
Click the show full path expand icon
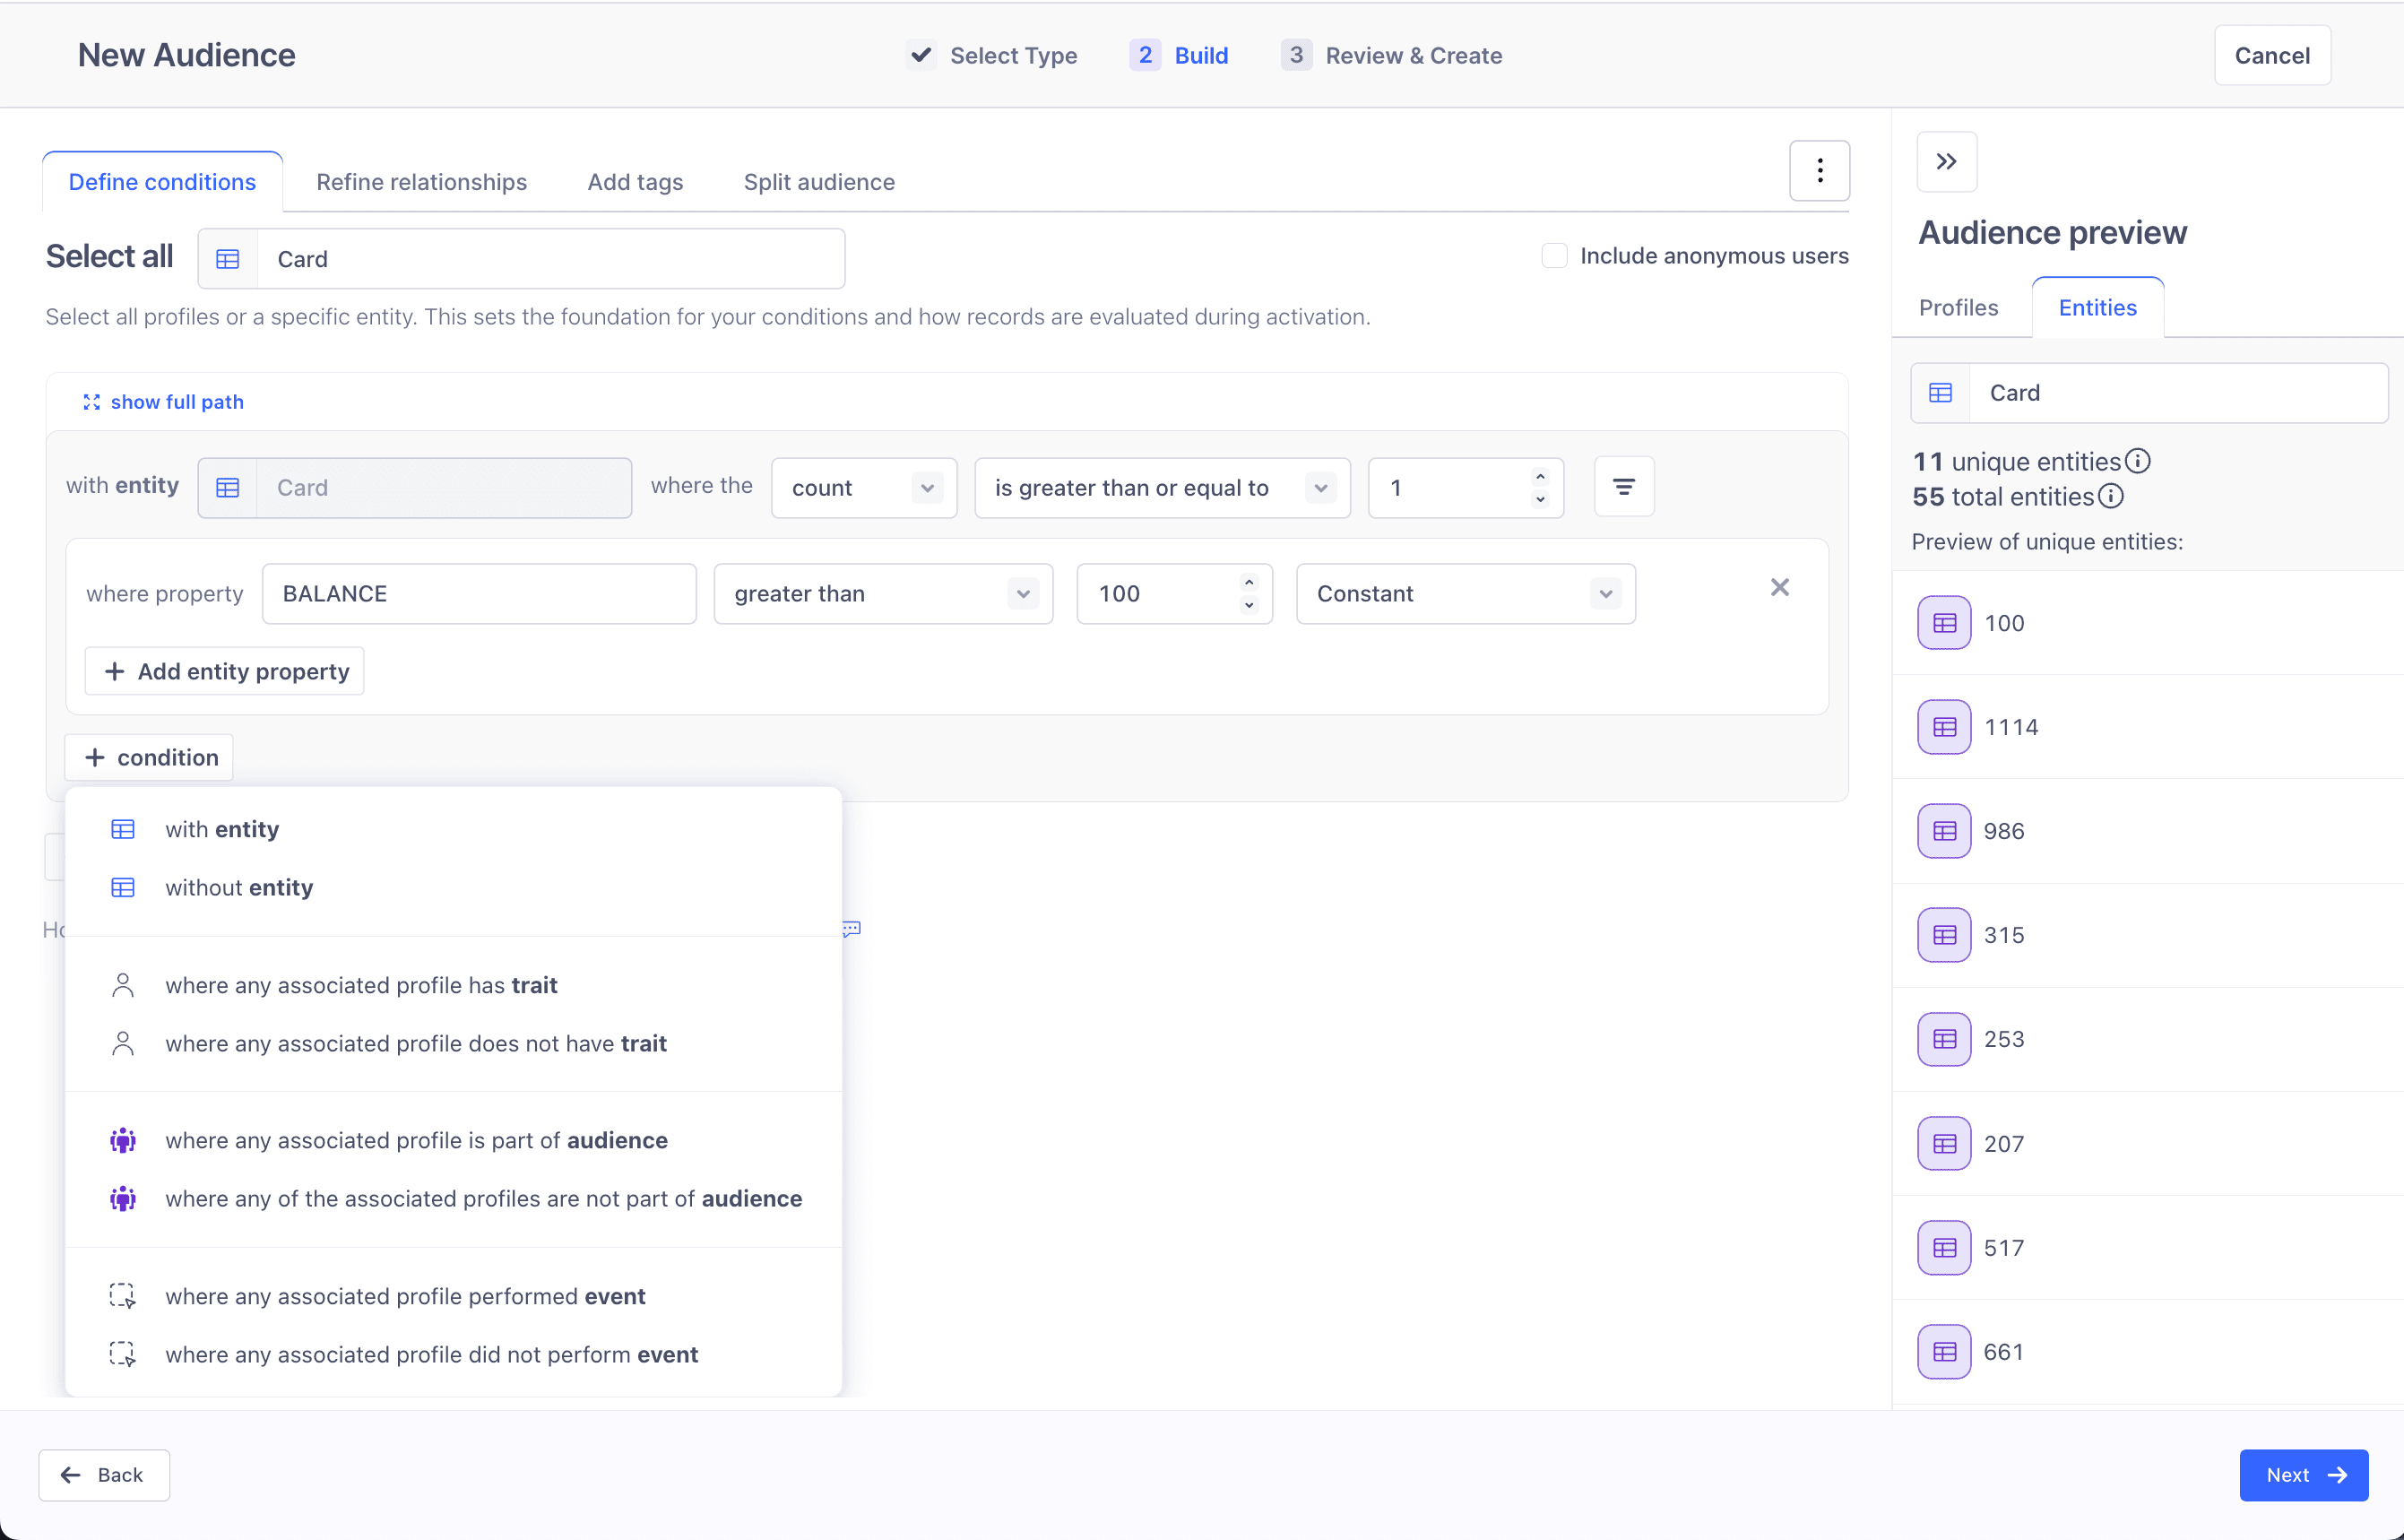pyautogui.click(x=91, y=402)
